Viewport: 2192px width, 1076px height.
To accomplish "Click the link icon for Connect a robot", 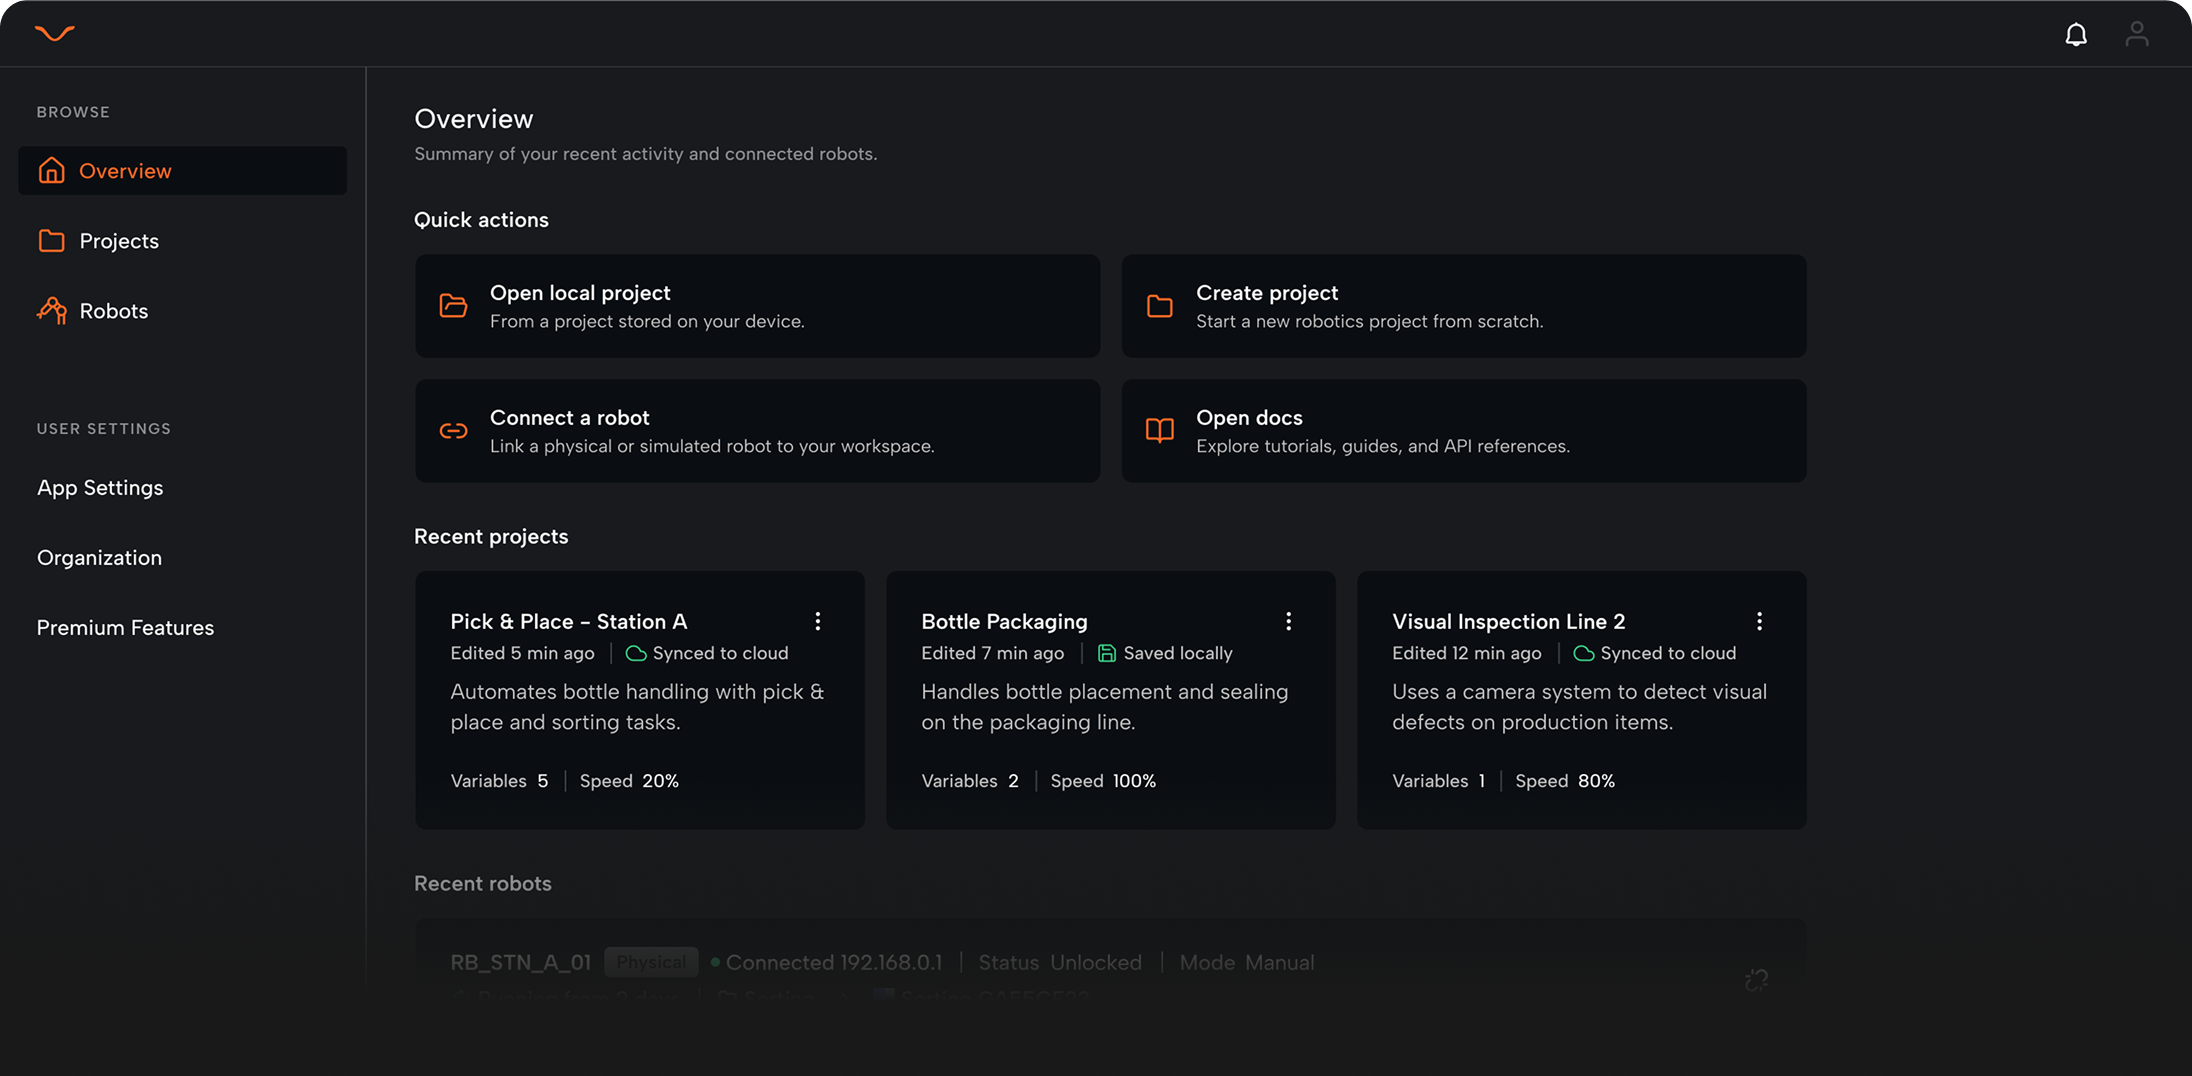I will (x=453, y=431).
